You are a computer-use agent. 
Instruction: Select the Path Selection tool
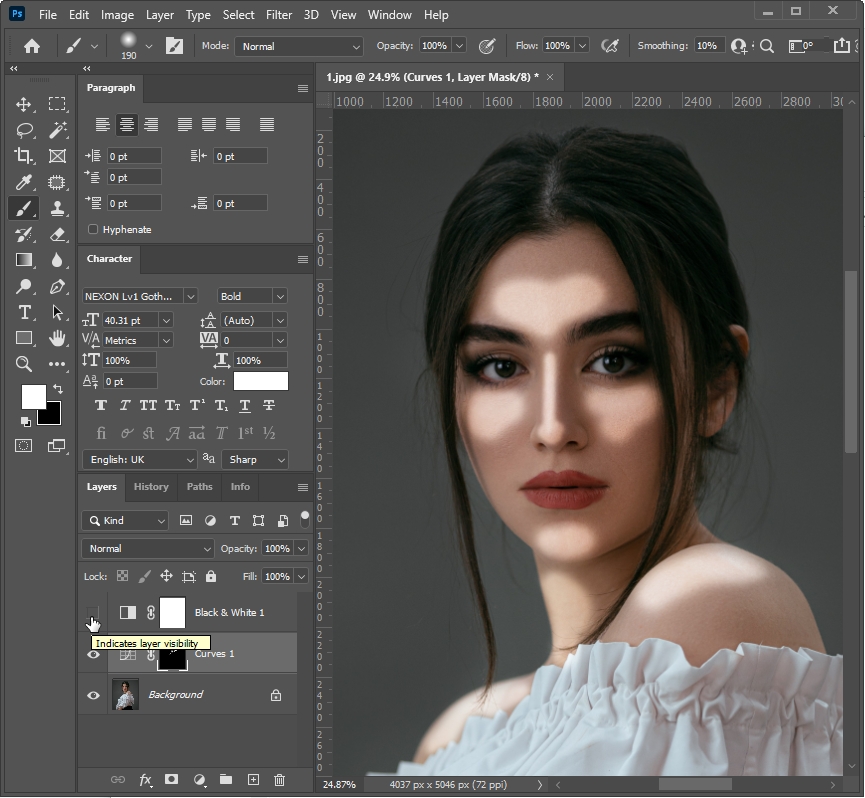(x=57, y=312)
